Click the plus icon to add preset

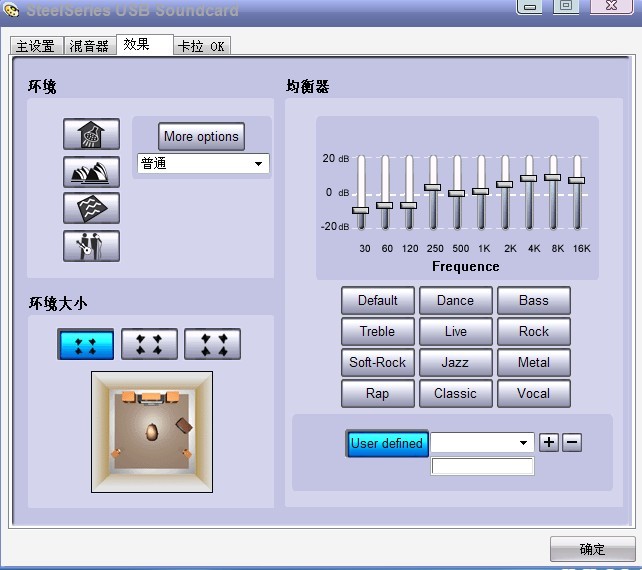(x=549, y=442)
